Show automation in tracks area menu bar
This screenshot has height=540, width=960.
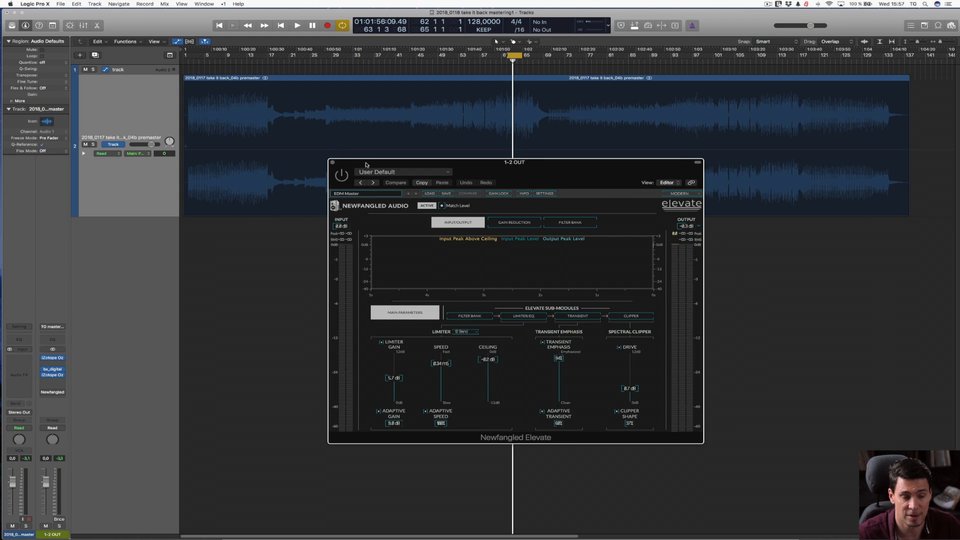177,42
